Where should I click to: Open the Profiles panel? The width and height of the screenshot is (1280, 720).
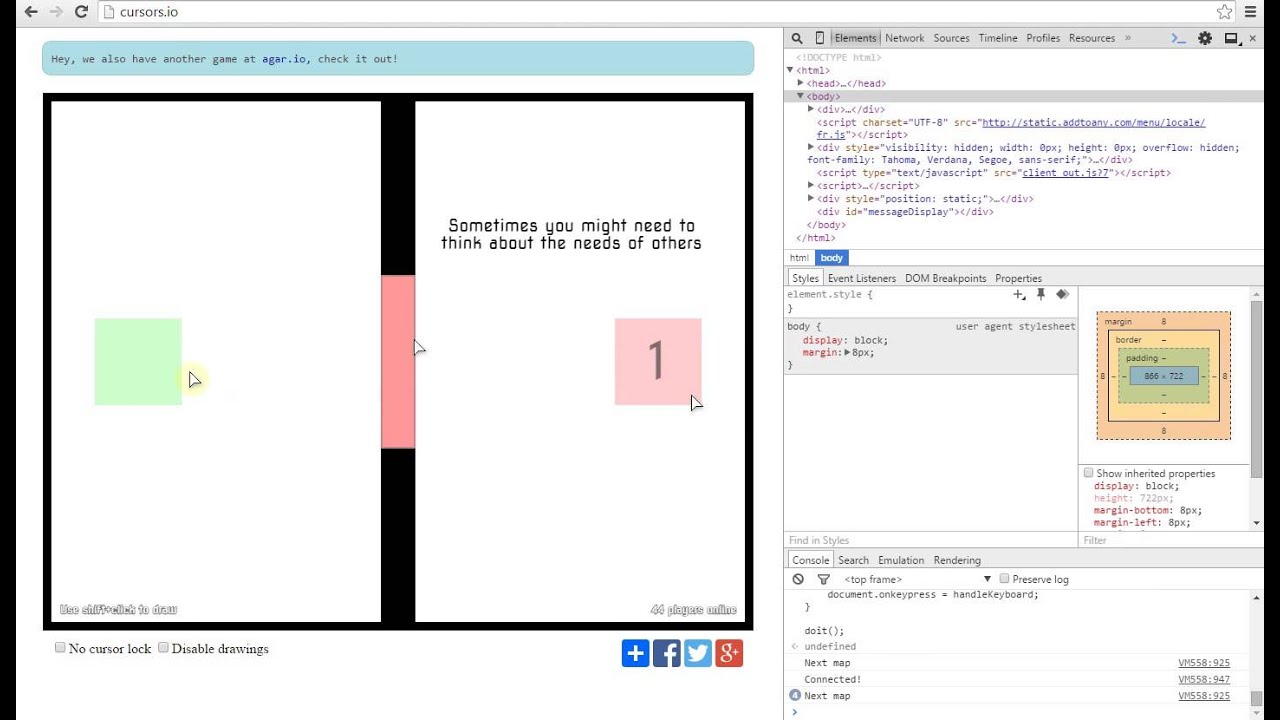[1043, 38]
